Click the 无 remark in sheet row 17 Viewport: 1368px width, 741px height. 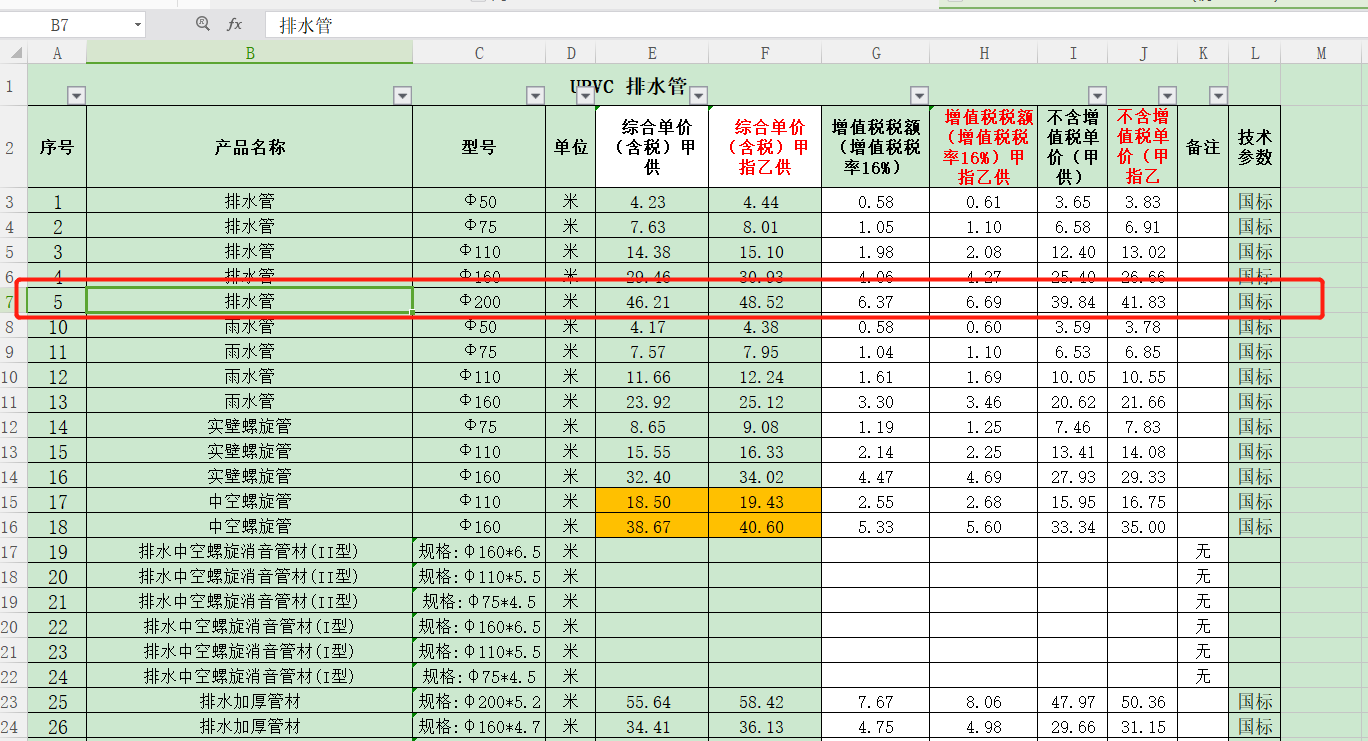pos(1203,551)
